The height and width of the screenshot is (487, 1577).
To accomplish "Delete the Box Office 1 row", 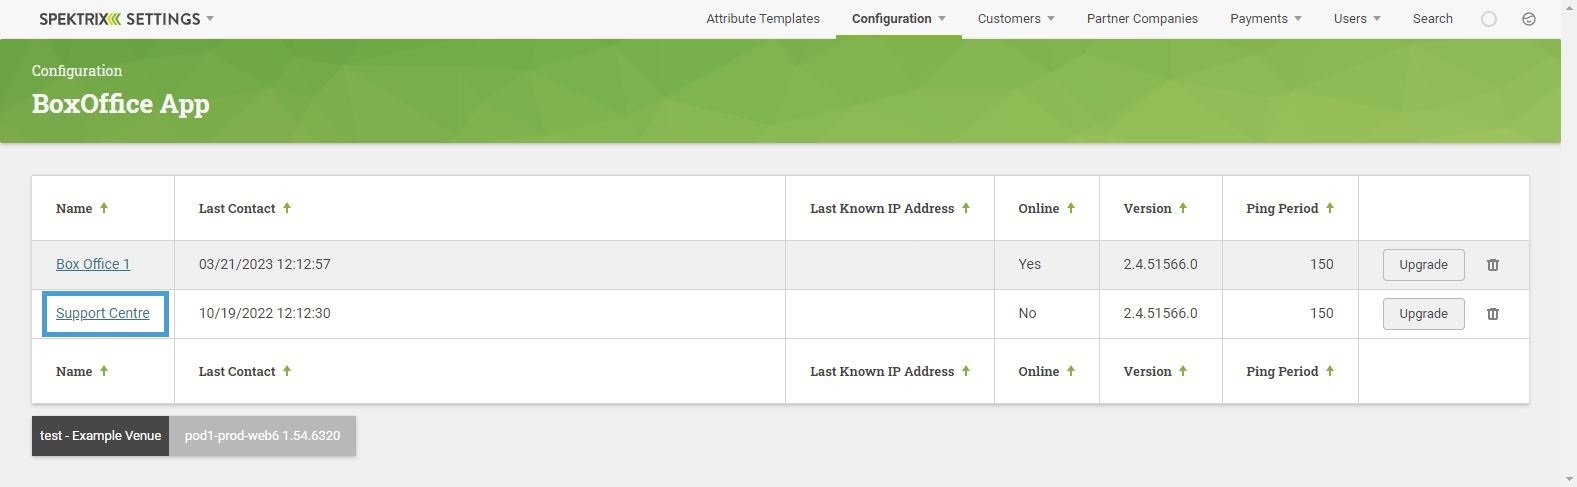I will point(1493,265).
